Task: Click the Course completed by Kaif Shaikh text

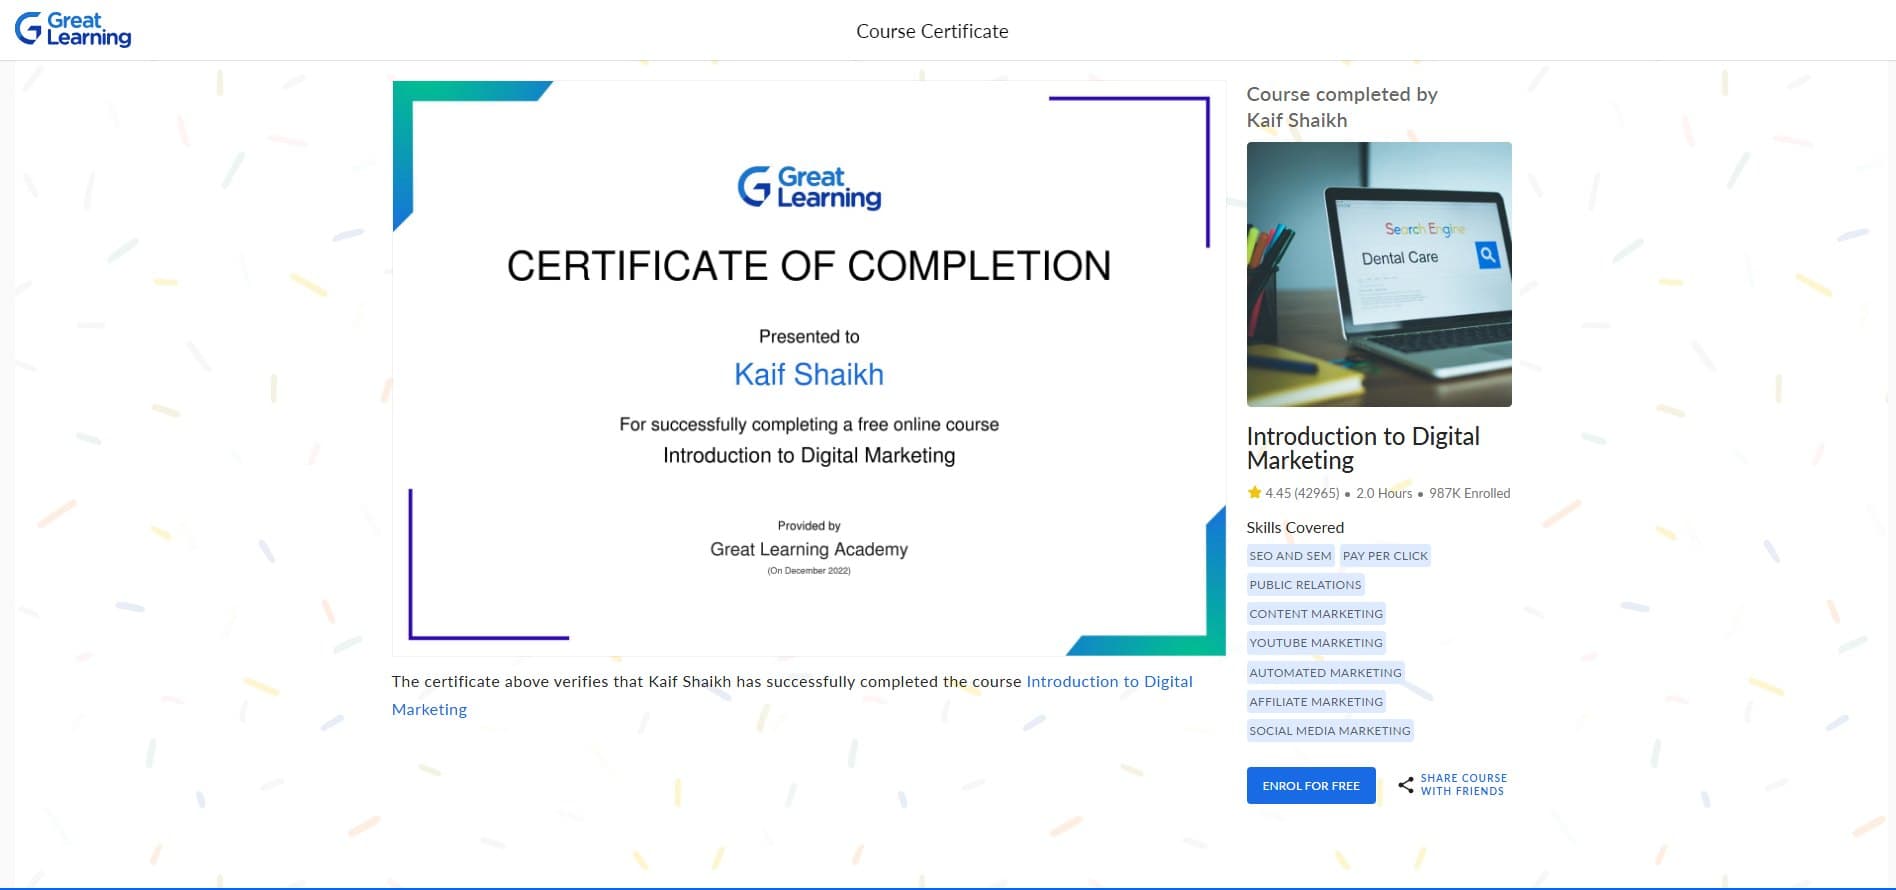Action: [1342, 107]
